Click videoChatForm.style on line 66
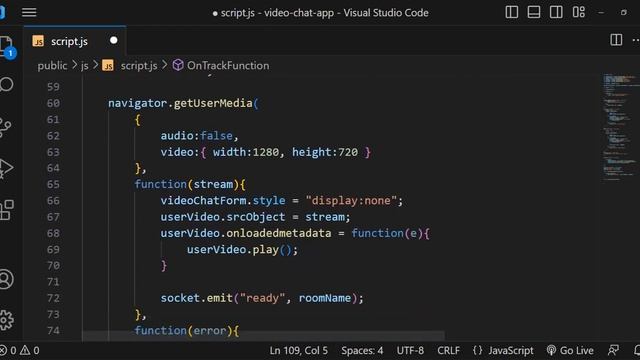Screen dimensions: 640x360 tap(222, 201)
